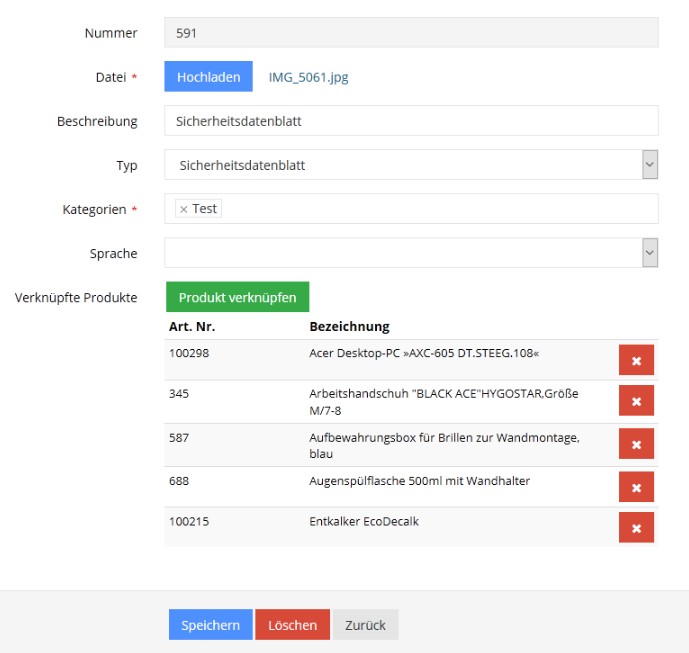
Task: Remove the Test category tag
Action: point(183,209)
